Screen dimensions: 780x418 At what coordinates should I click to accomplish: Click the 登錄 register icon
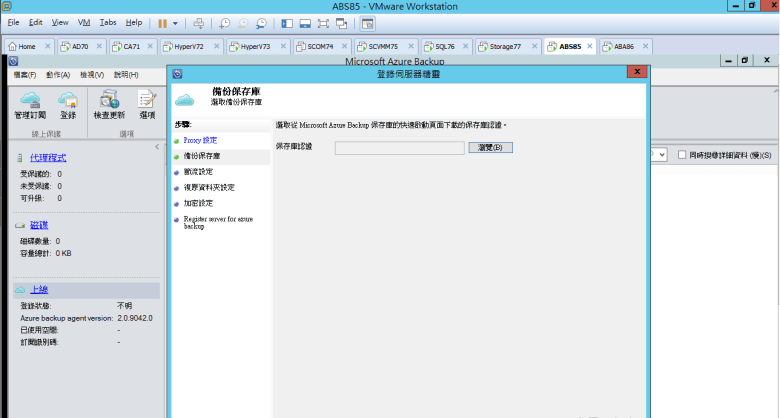68,100
